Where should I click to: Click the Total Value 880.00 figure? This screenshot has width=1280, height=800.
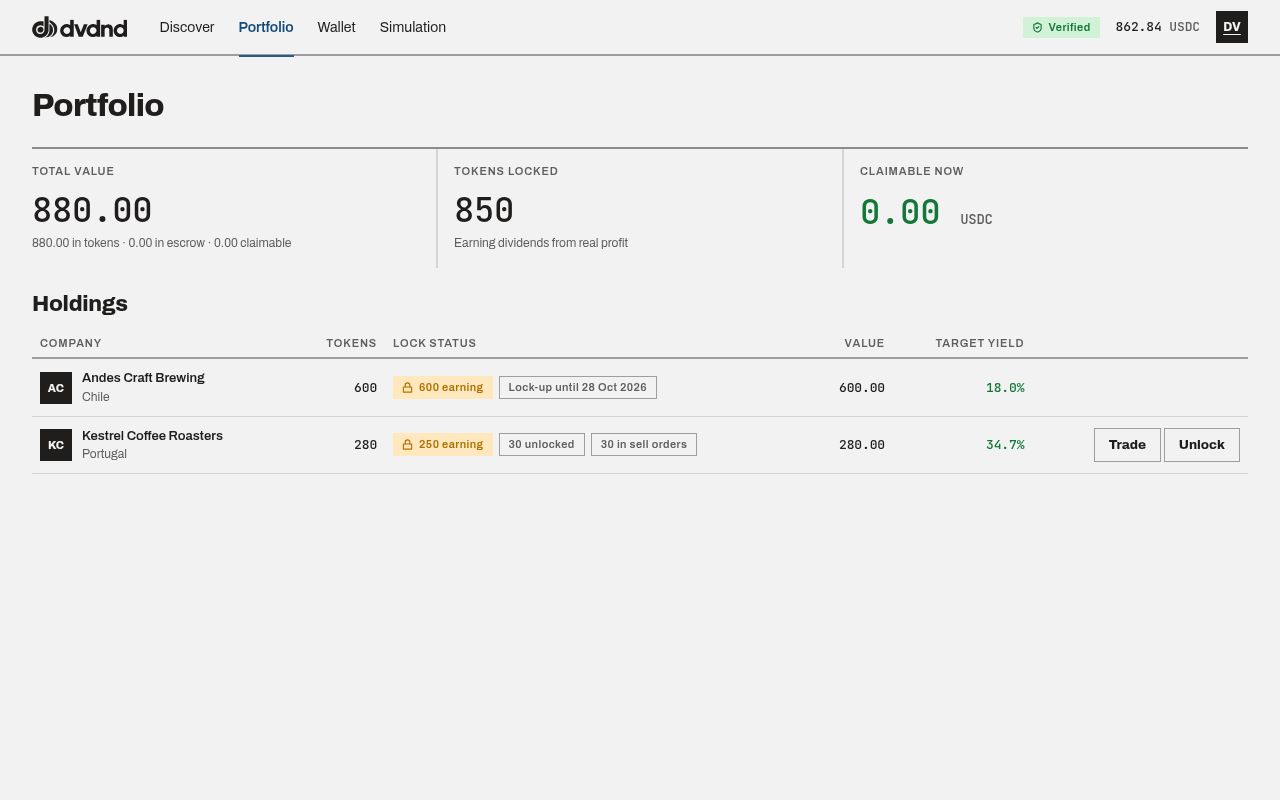tap(92, 211)
